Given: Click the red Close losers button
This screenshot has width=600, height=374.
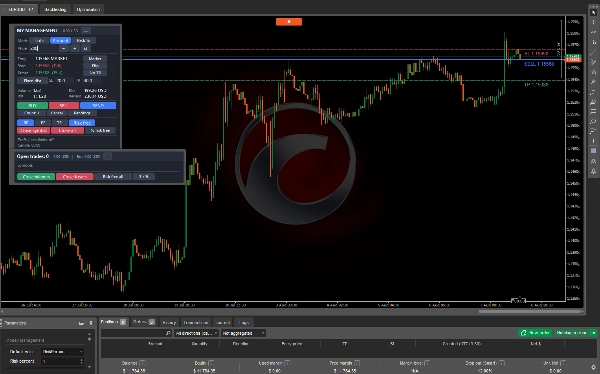Looking at the screenshot, I should pos(75,176).
